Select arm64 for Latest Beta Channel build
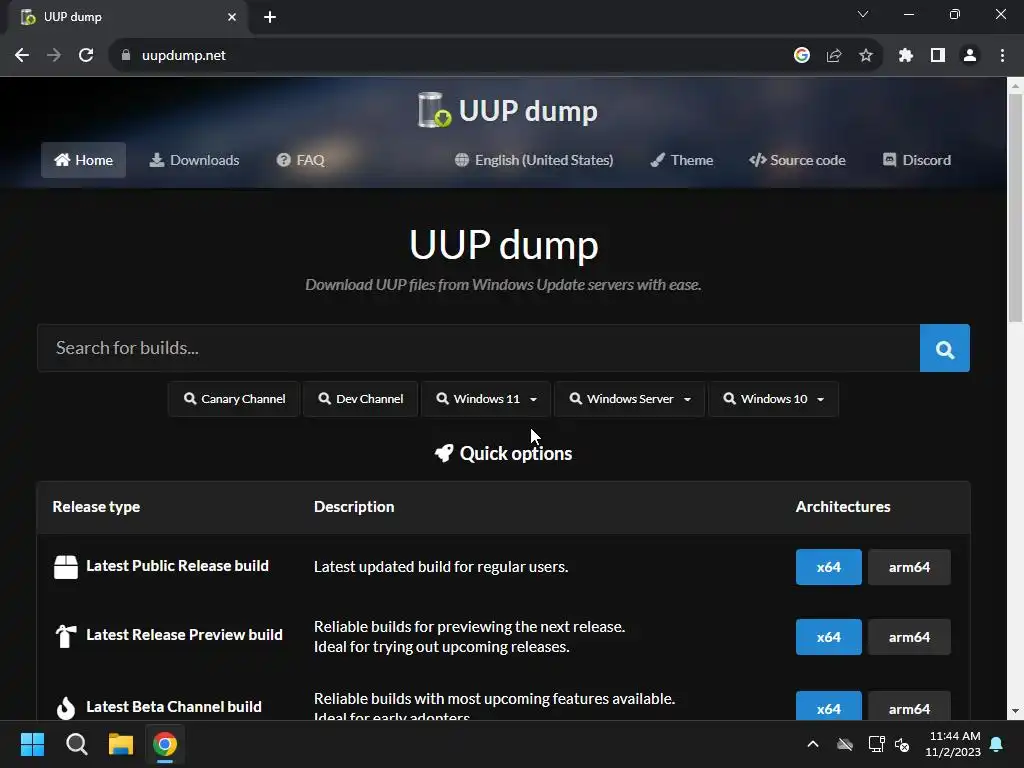Image resolution: width=1024 pixels, height=768 pixels. pos(909,706)
